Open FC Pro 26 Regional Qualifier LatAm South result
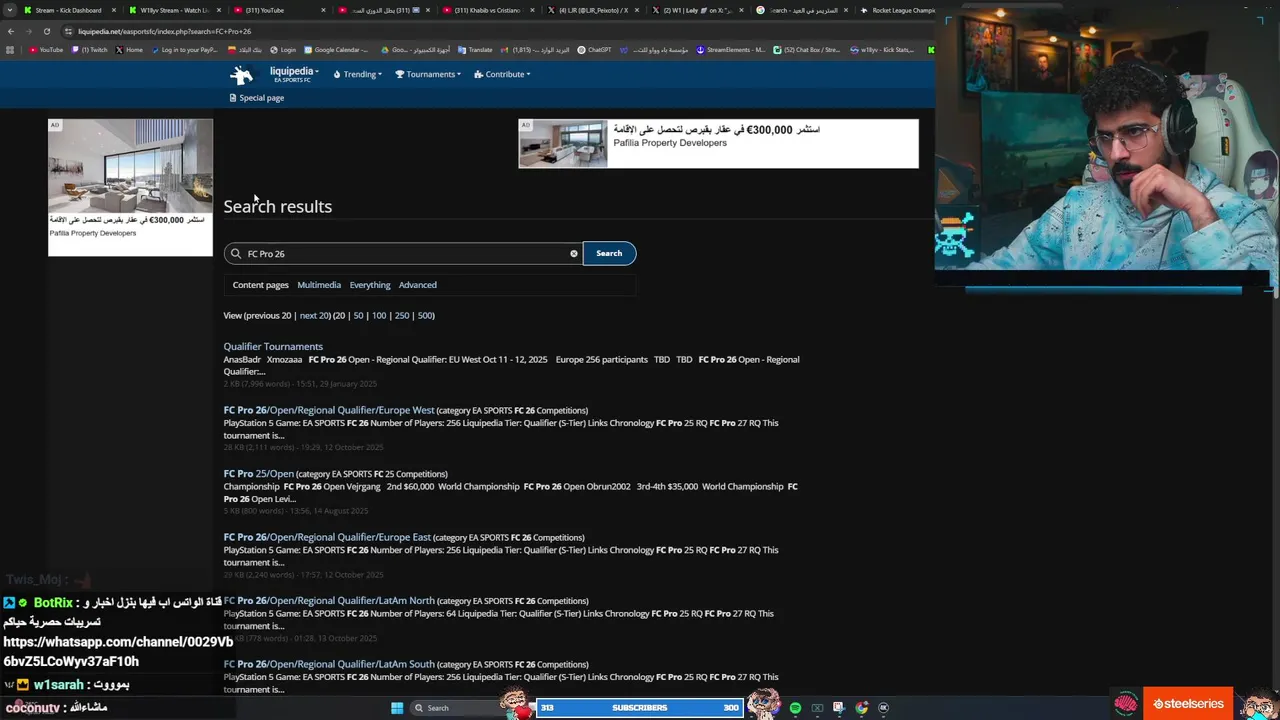 (x=329, y=664)
